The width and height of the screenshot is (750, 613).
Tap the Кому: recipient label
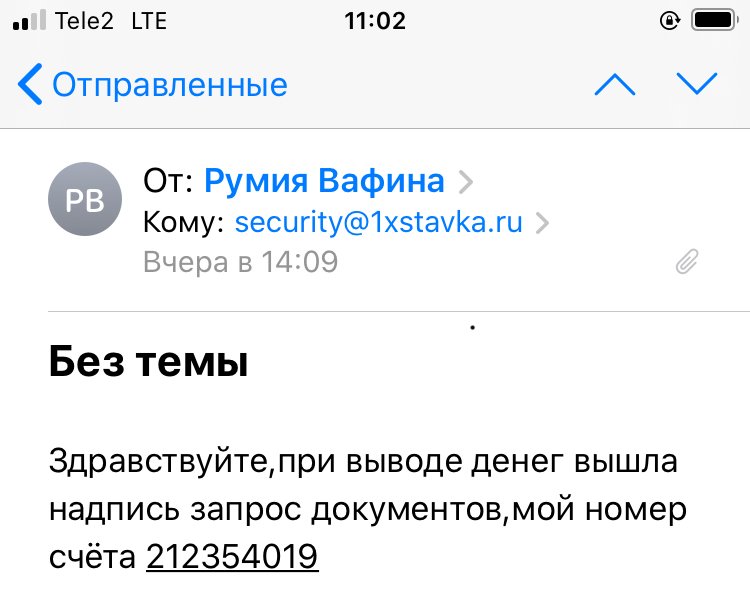point(185,222)
